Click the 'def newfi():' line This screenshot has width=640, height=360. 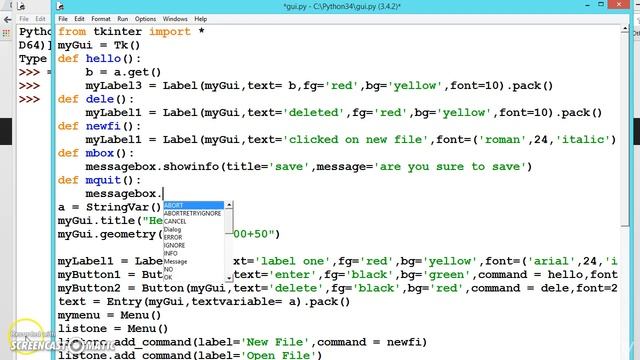pos(99,126)
